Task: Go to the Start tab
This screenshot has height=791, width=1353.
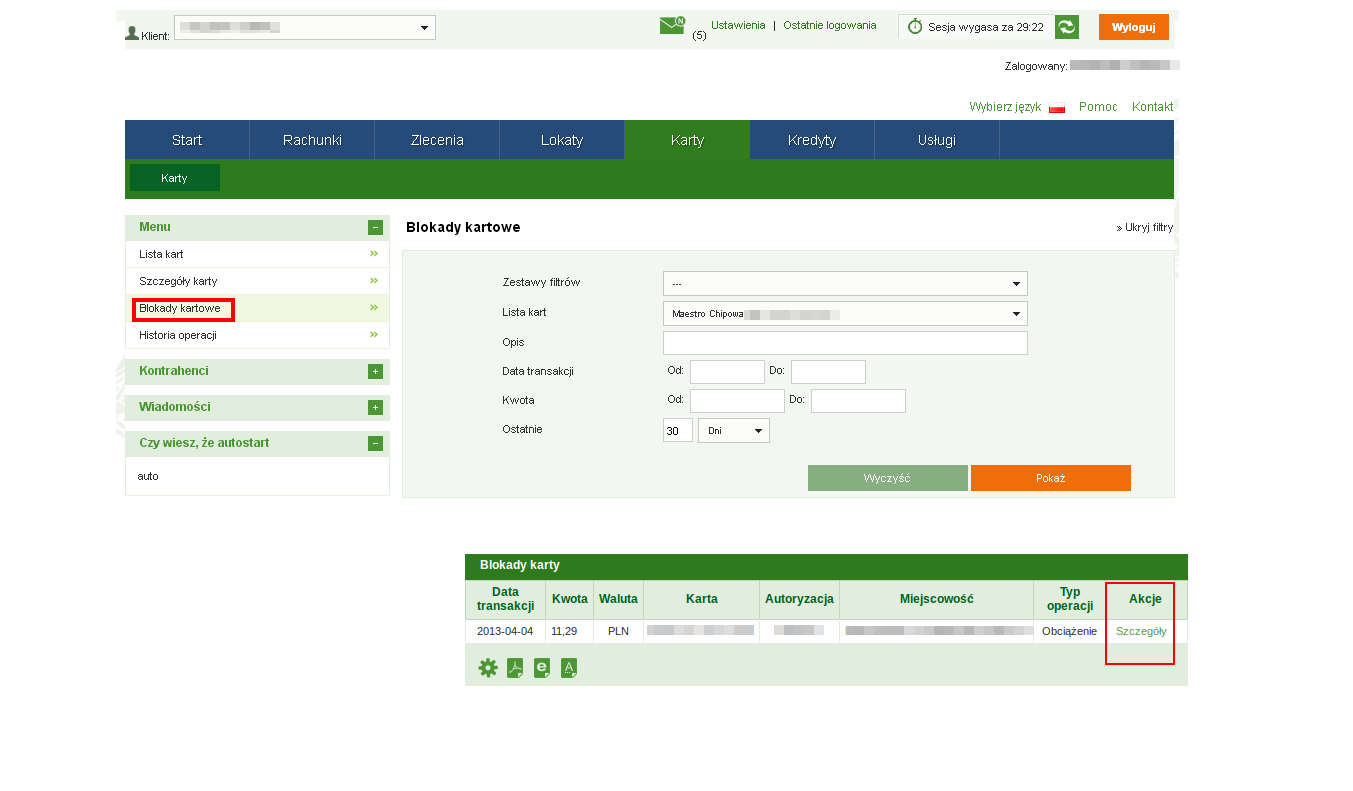Action: tap(187, 140)
